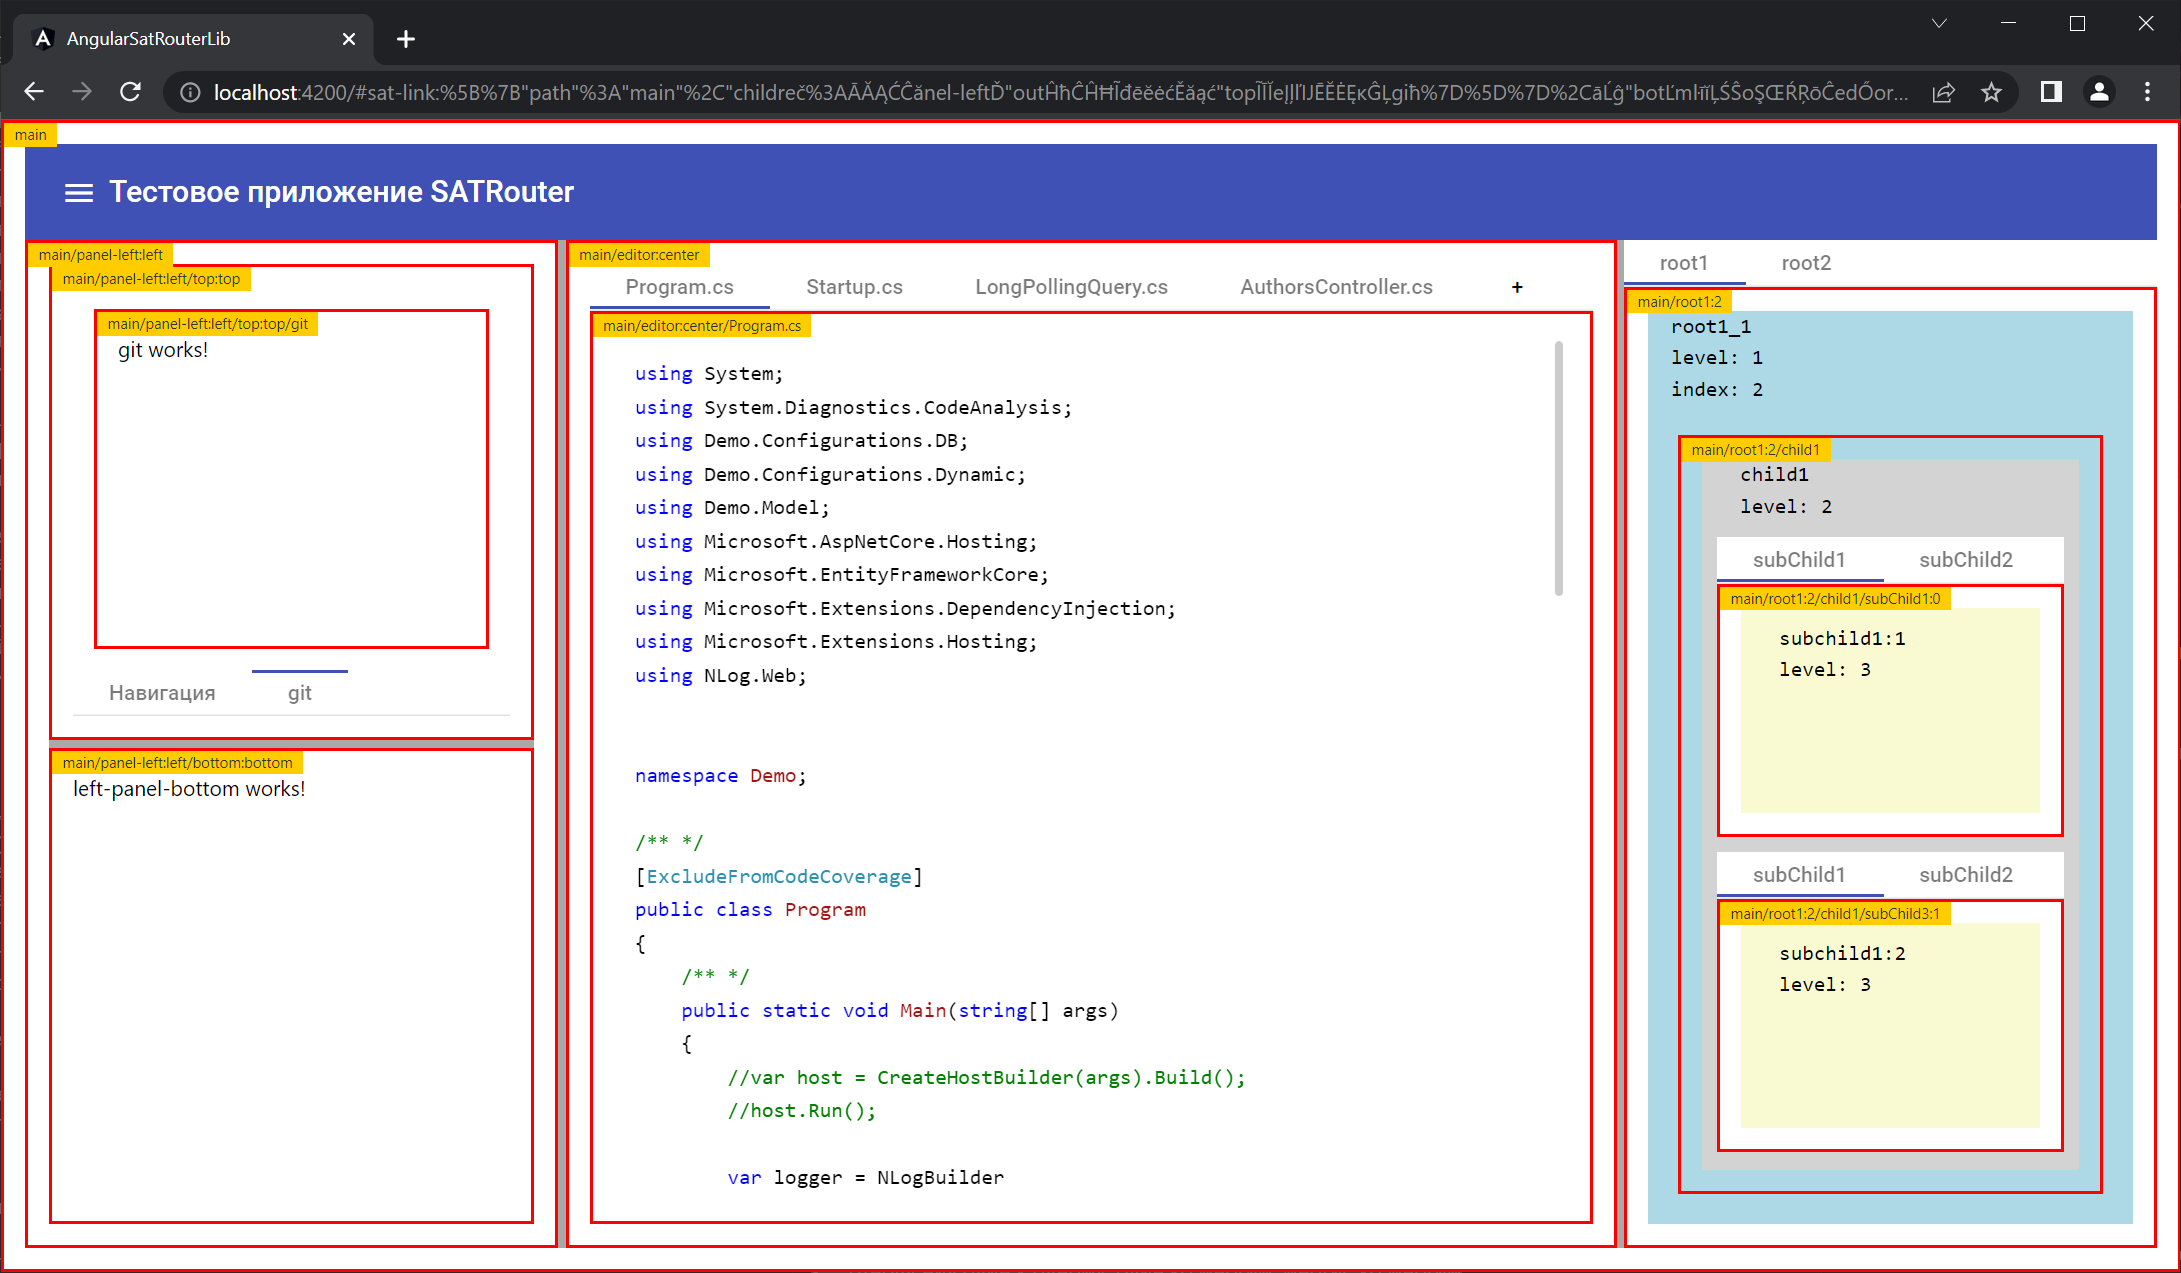Click the plus icon to add an editor tab
The height and width of the screenshot is (1273, 2181).
click(1517, 287)
